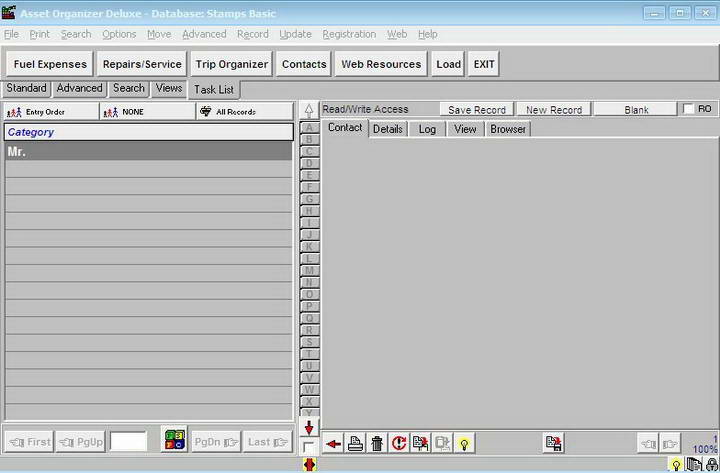Select the Contact tab
The width and height of the screenshot is (720, 473).
[x=345, y=128]
